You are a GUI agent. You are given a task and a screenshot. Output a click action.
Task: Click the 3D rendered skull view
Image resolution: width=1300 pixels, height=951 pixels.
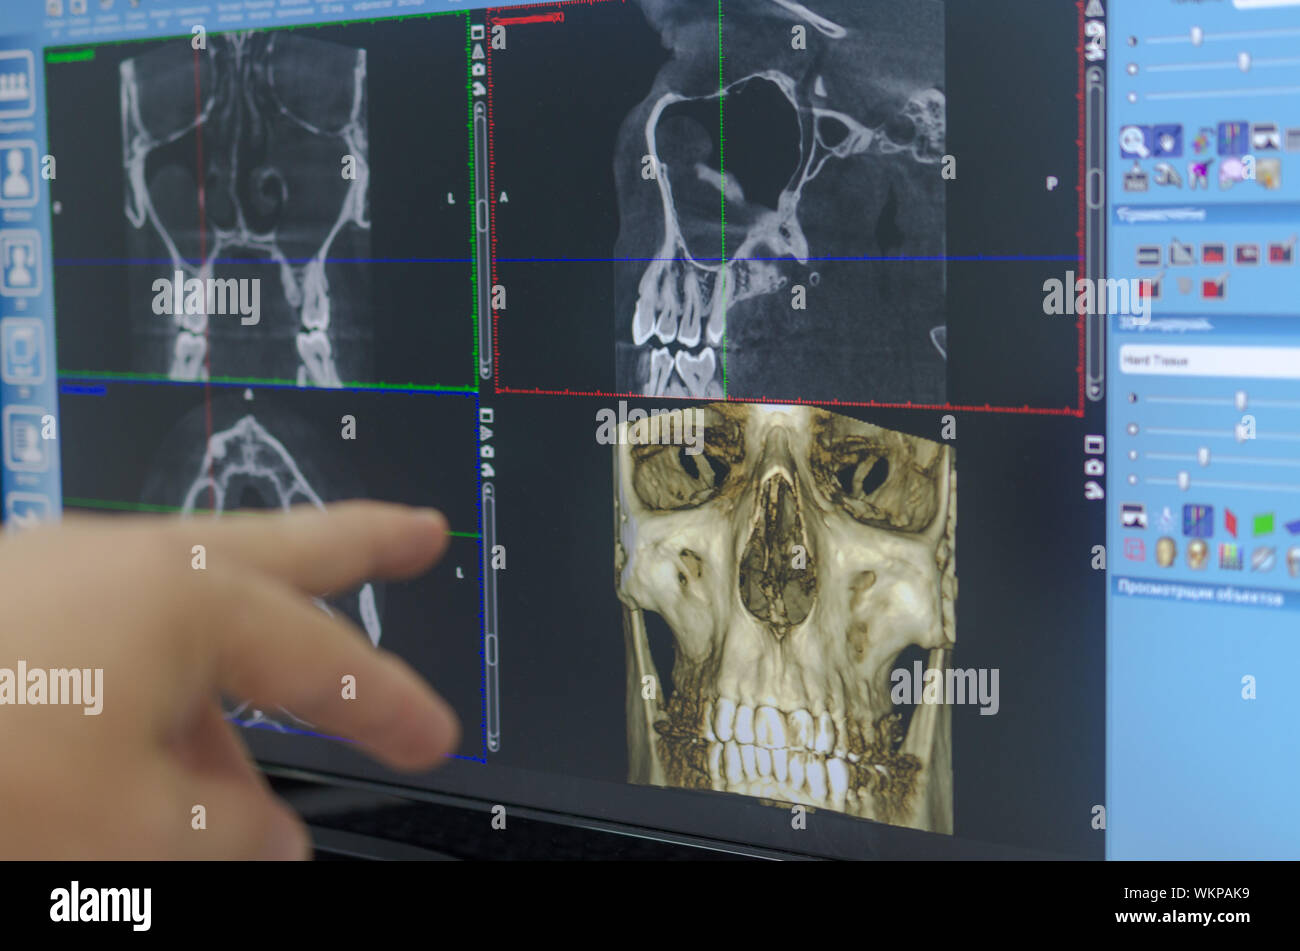[x=786, y=617]
